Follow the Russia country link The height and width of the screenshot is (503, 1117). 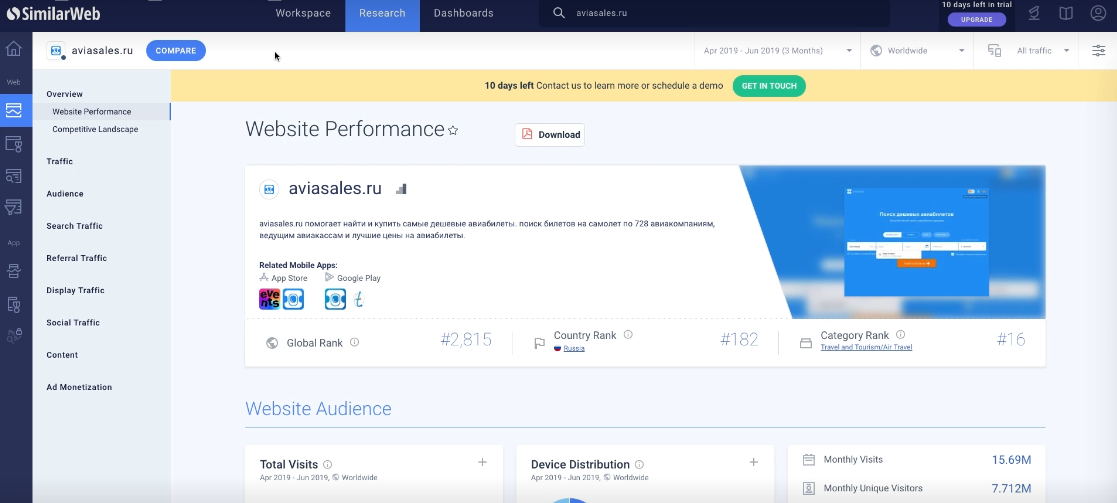click(573, 348)
